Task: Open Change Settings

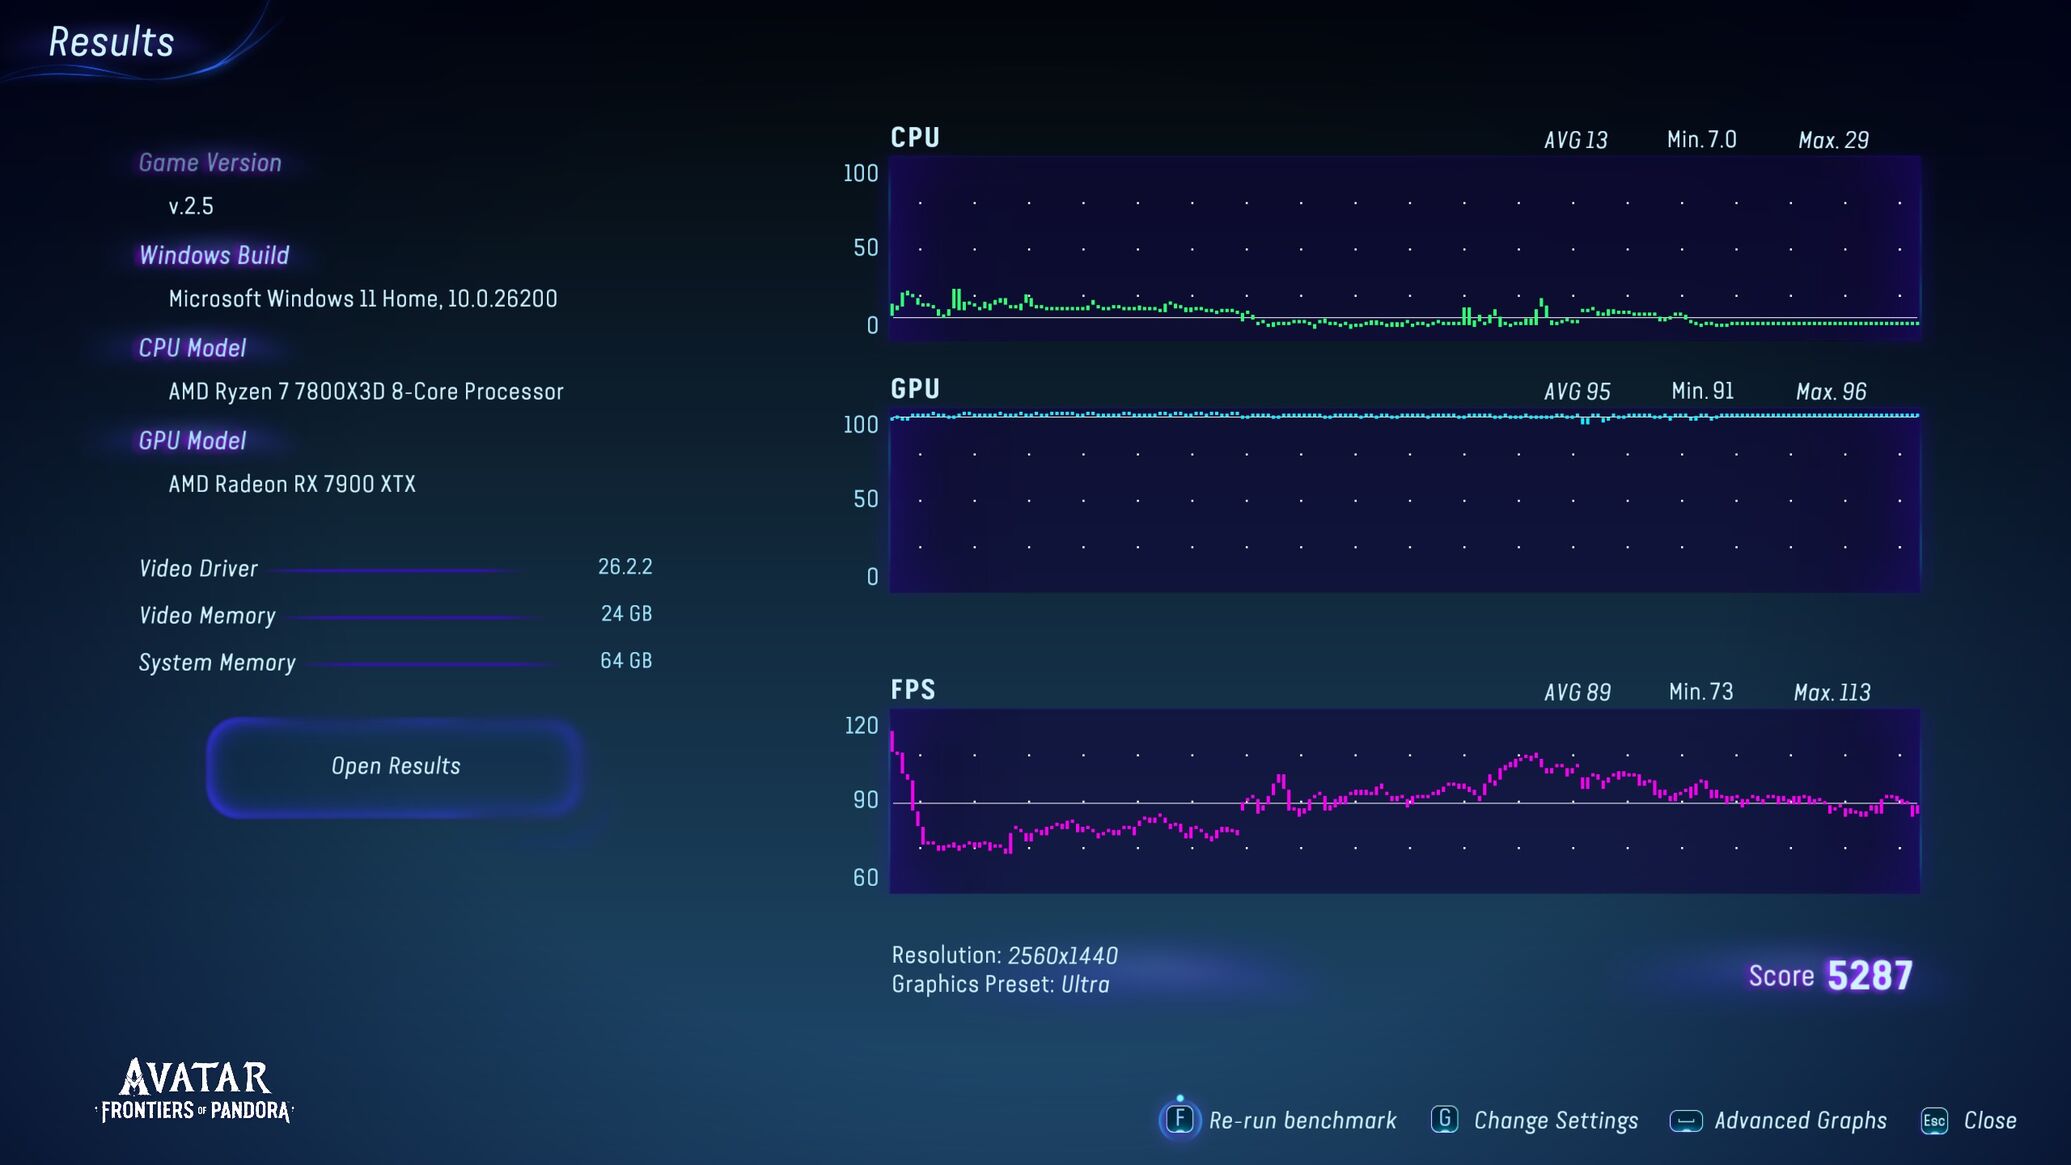Action: pyautogui.click(x=1555, y=1121)
